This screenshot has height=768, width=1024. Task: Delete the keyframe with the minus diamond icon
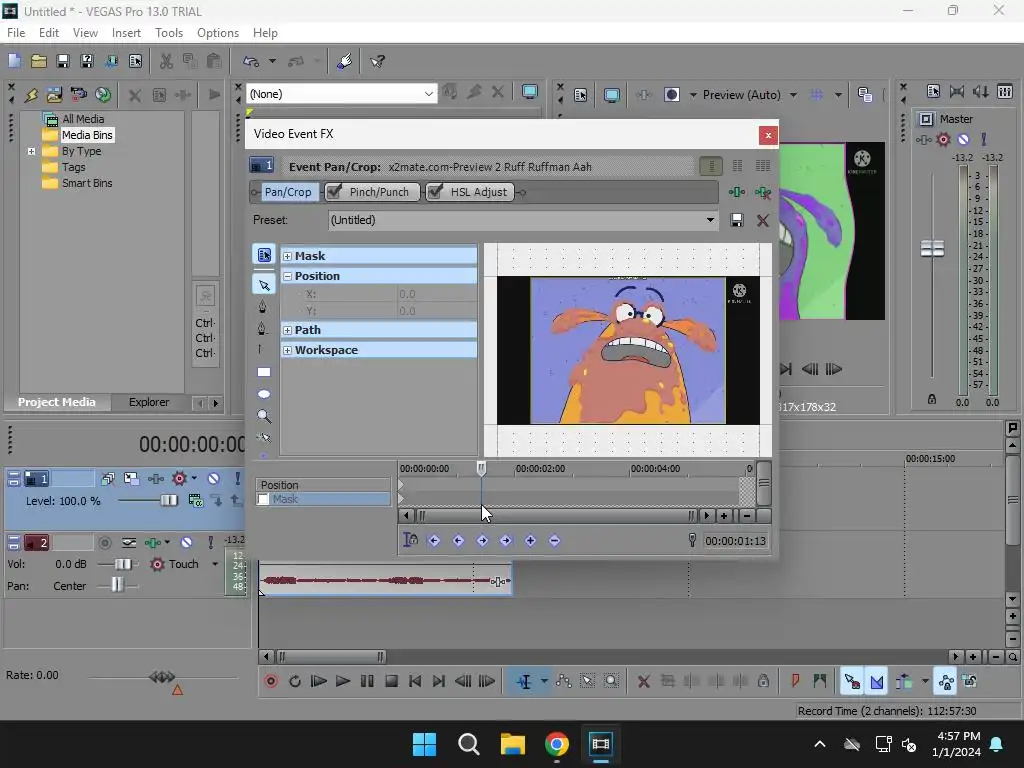pos(554,540)
